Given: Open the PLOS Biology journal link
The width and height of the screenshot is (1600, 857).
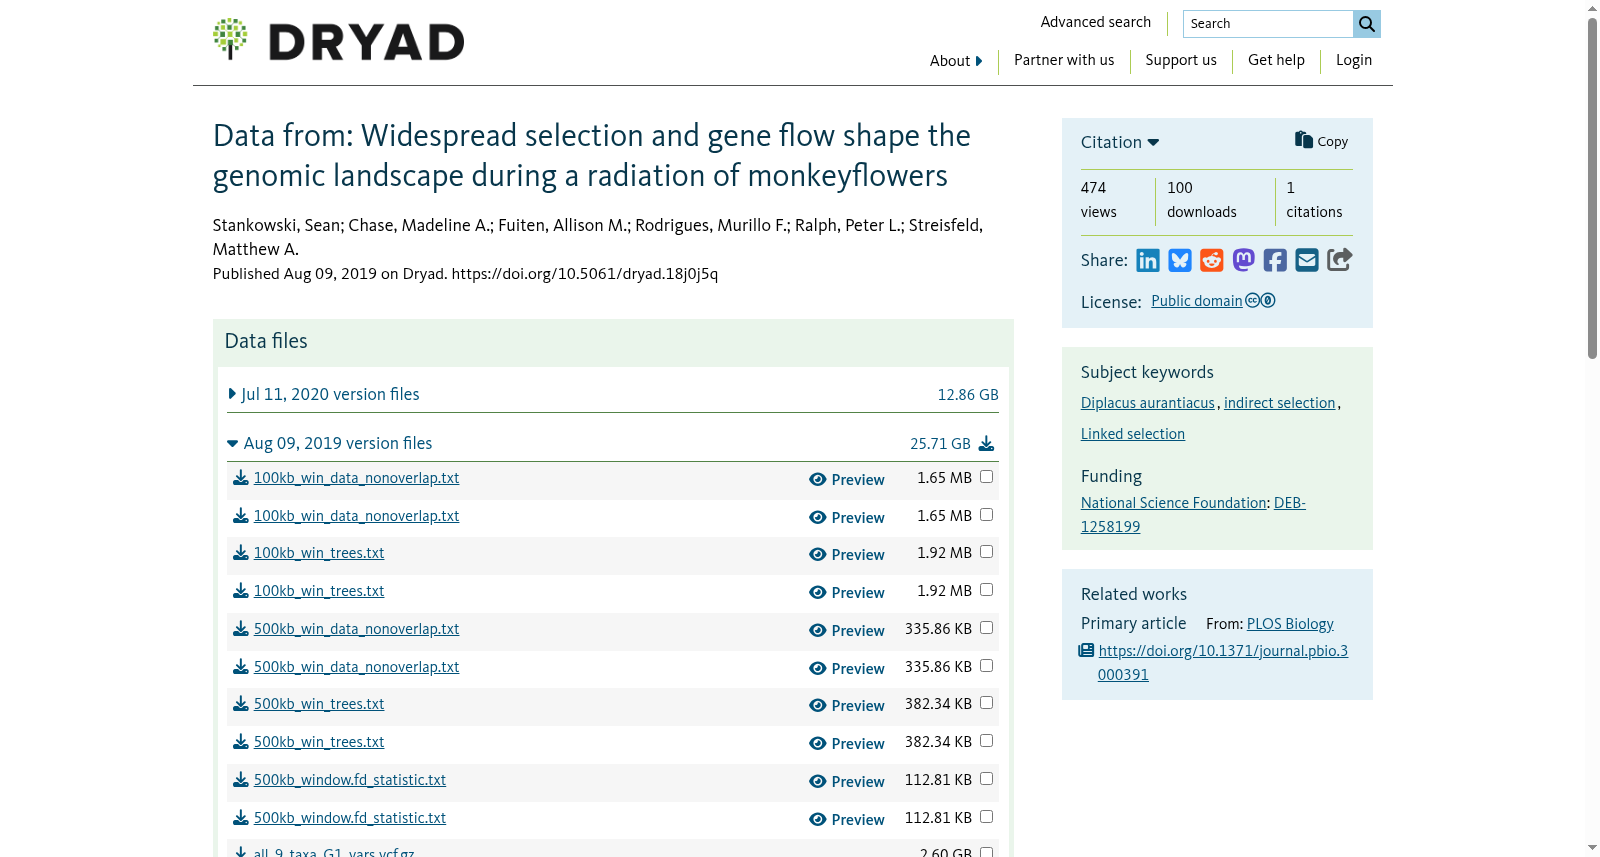Looking at the screenshot, I should (x=1290, y=624).
